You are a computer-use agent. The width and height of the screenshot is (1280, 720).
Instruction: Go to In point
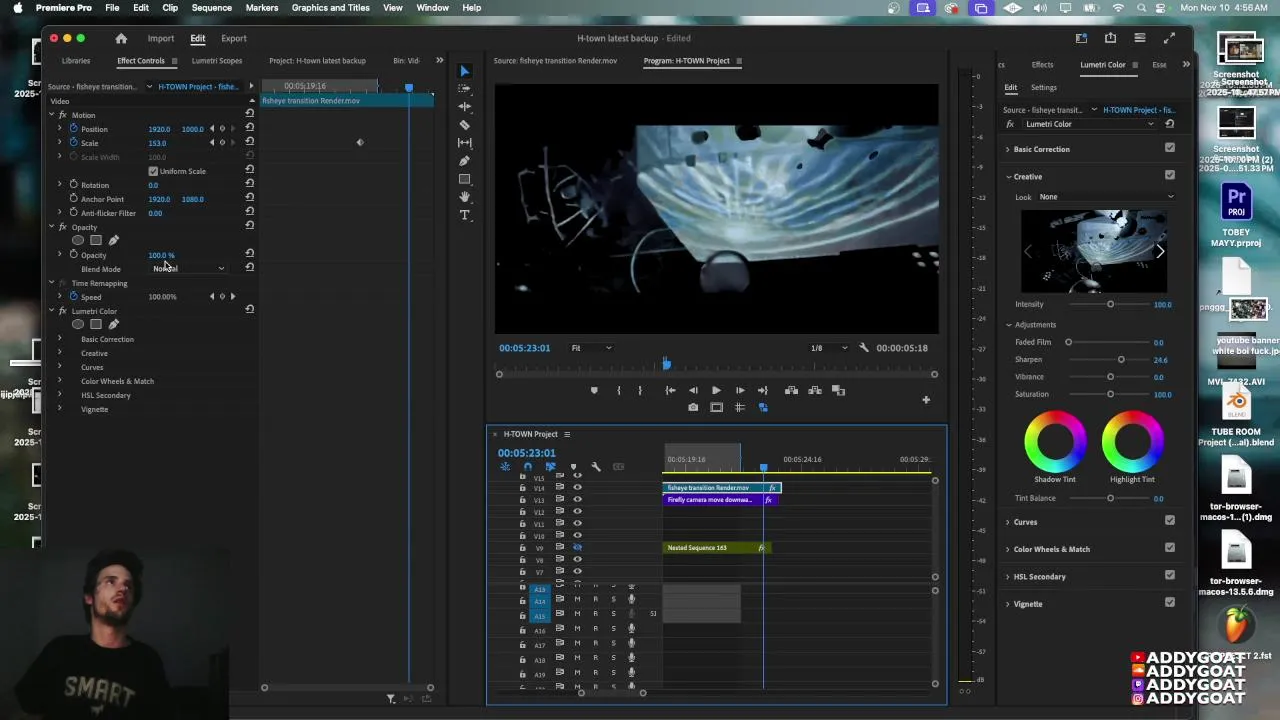point(669,390)
